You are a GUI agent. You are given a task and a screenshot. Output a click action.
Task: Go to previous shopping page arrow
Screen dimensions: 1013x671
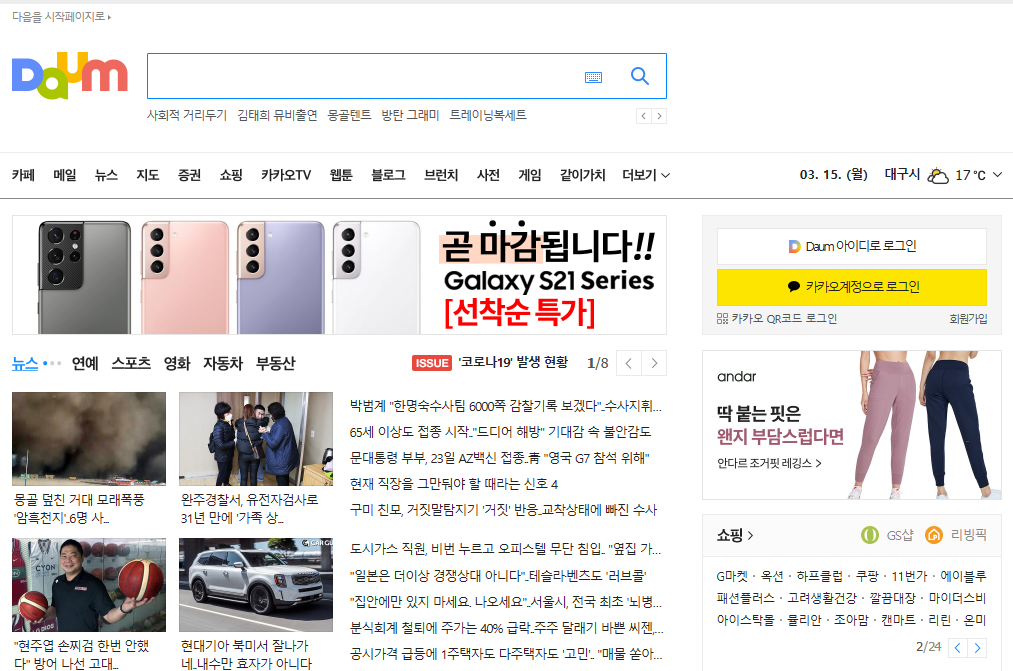point(957,648)
